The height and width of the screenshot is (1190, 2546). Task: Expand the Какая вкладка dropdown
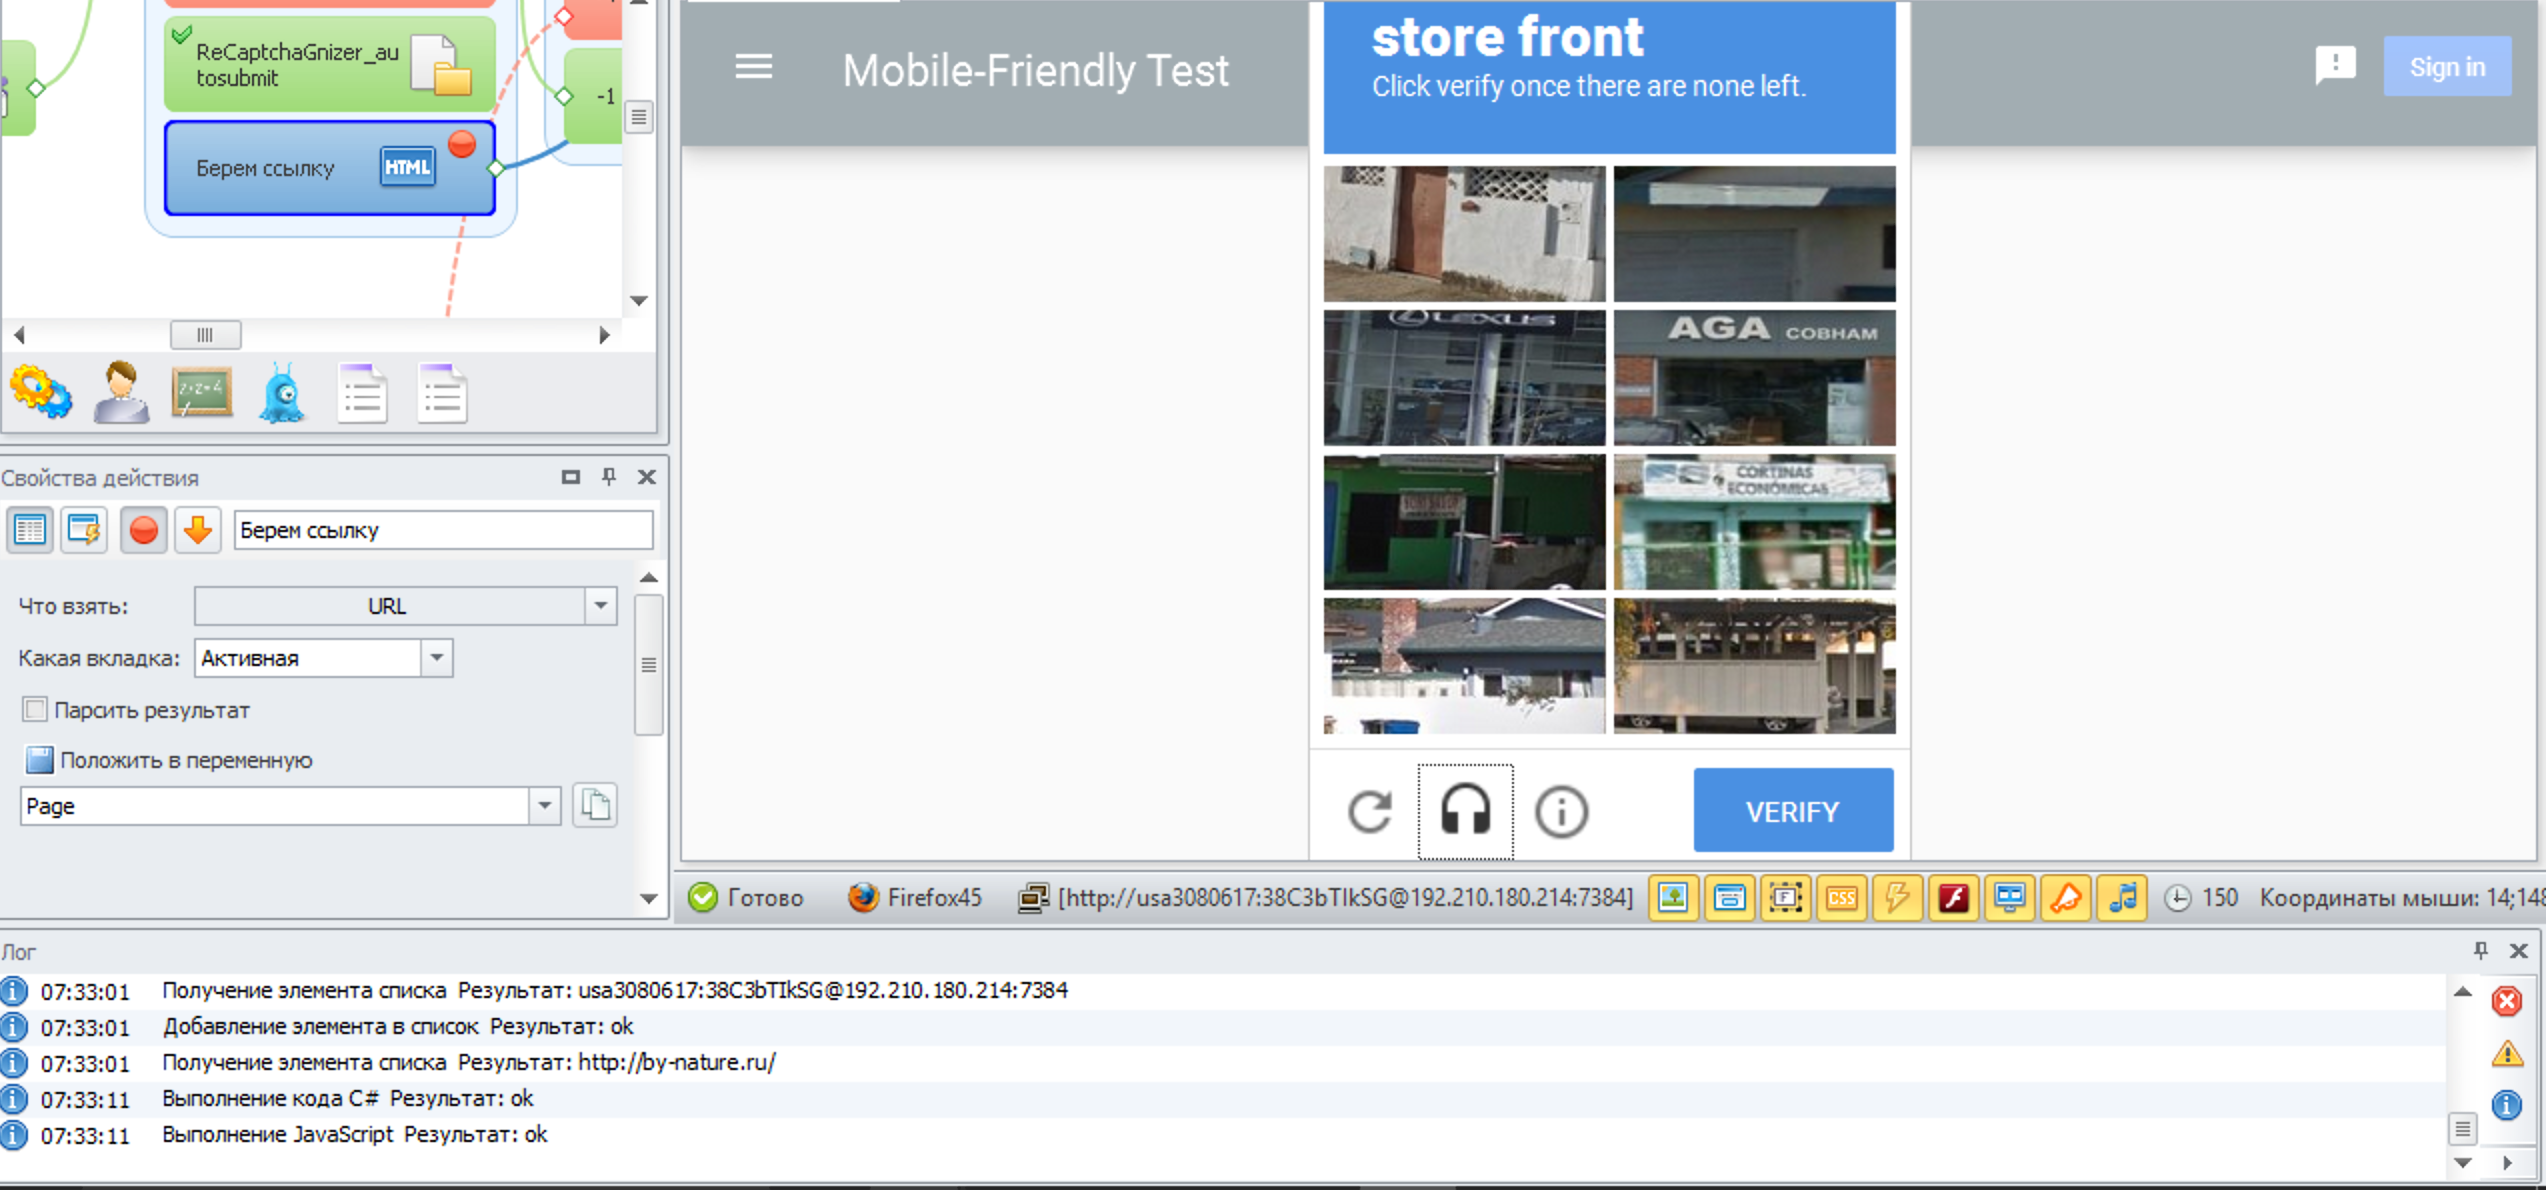(436, 658)
